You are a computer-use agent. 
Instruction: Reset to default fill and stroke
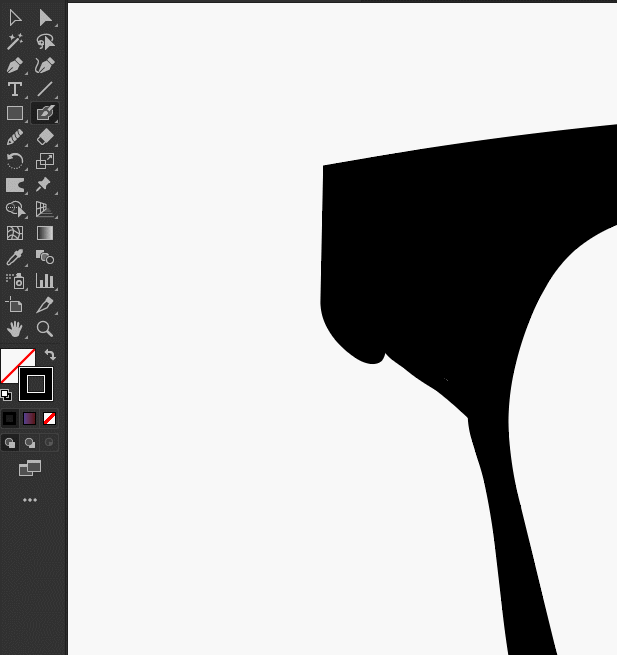point(6,394)
